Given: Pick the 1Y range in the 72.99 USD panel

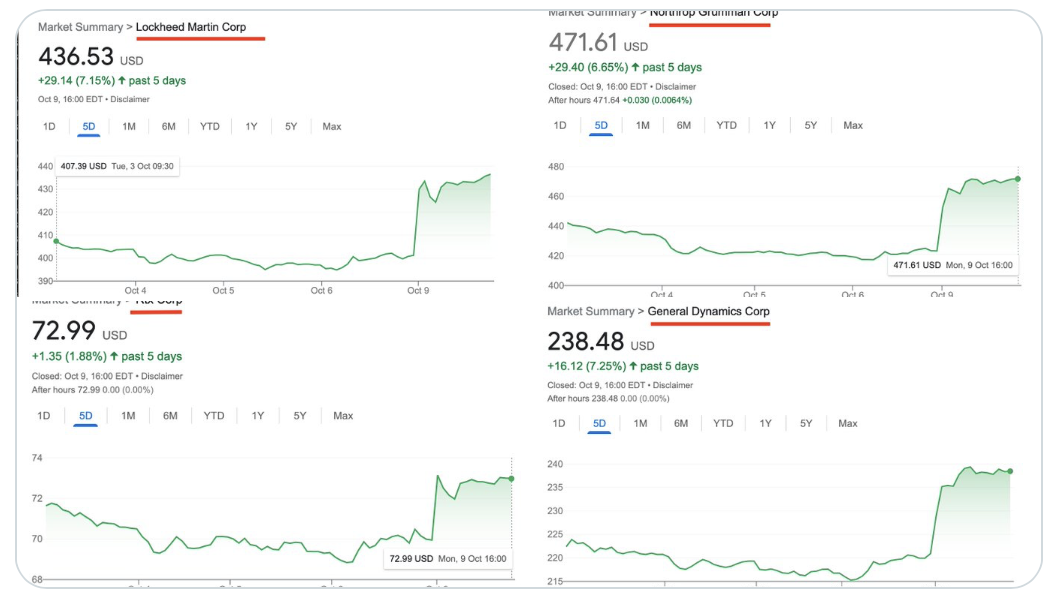Looking at the screenshot, I should click(258, 415).
